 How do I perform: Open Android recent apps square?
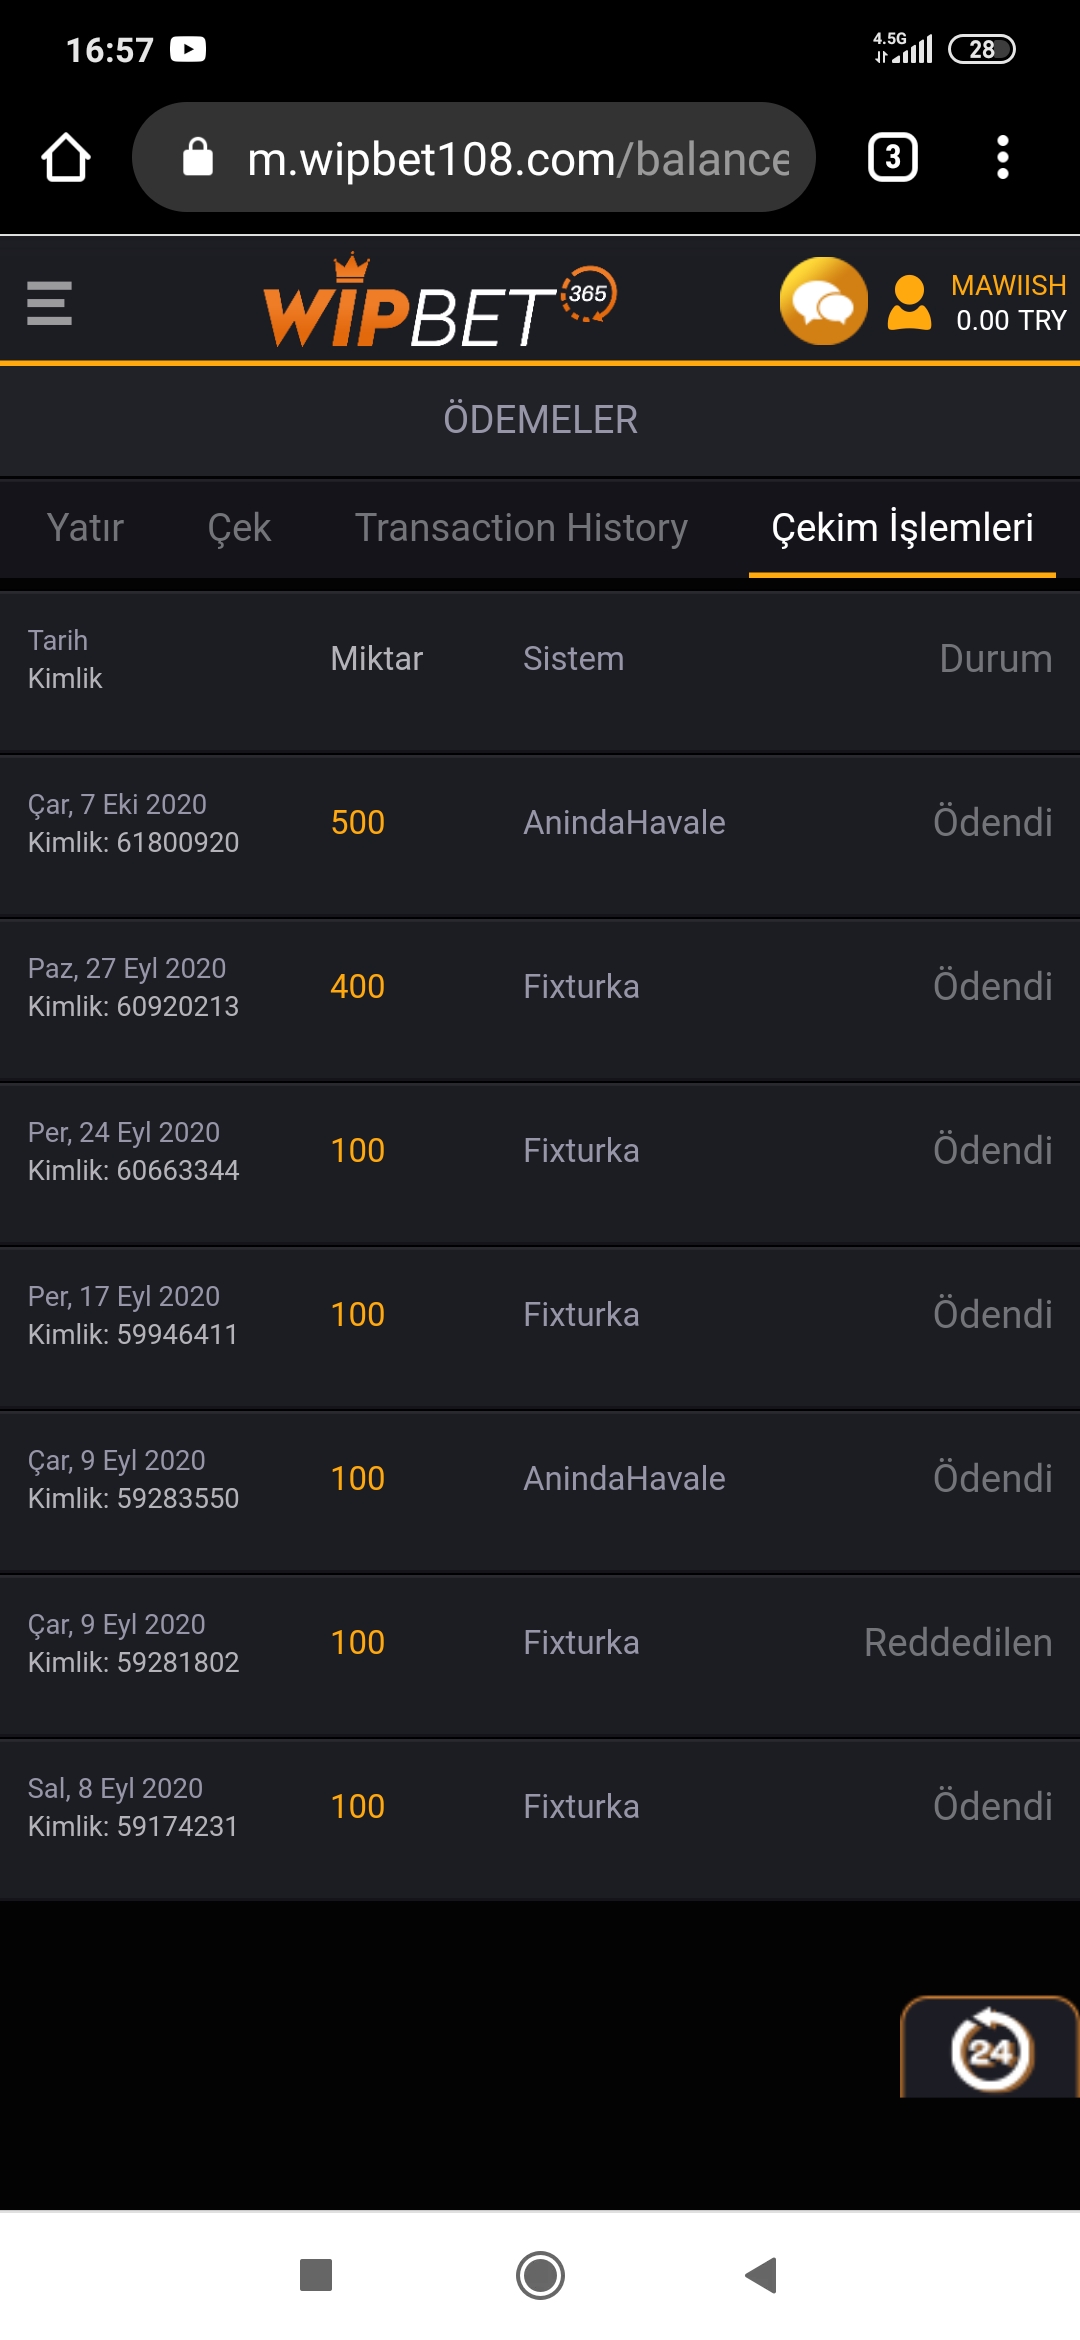click(x=316, y=2275)
